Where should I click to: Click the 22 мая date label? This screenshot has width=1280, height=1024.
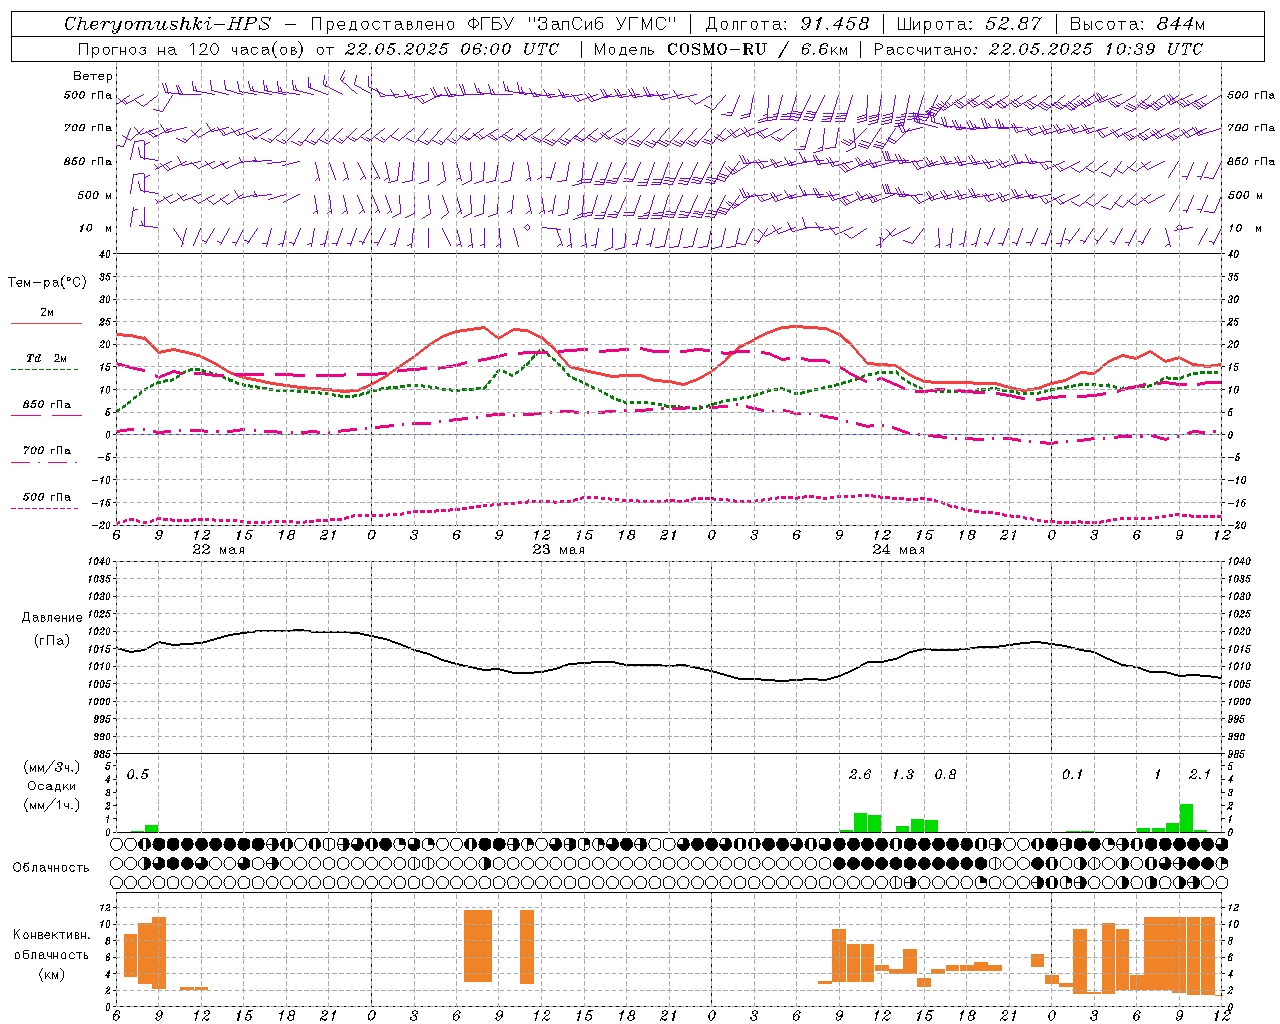(218, 550)
